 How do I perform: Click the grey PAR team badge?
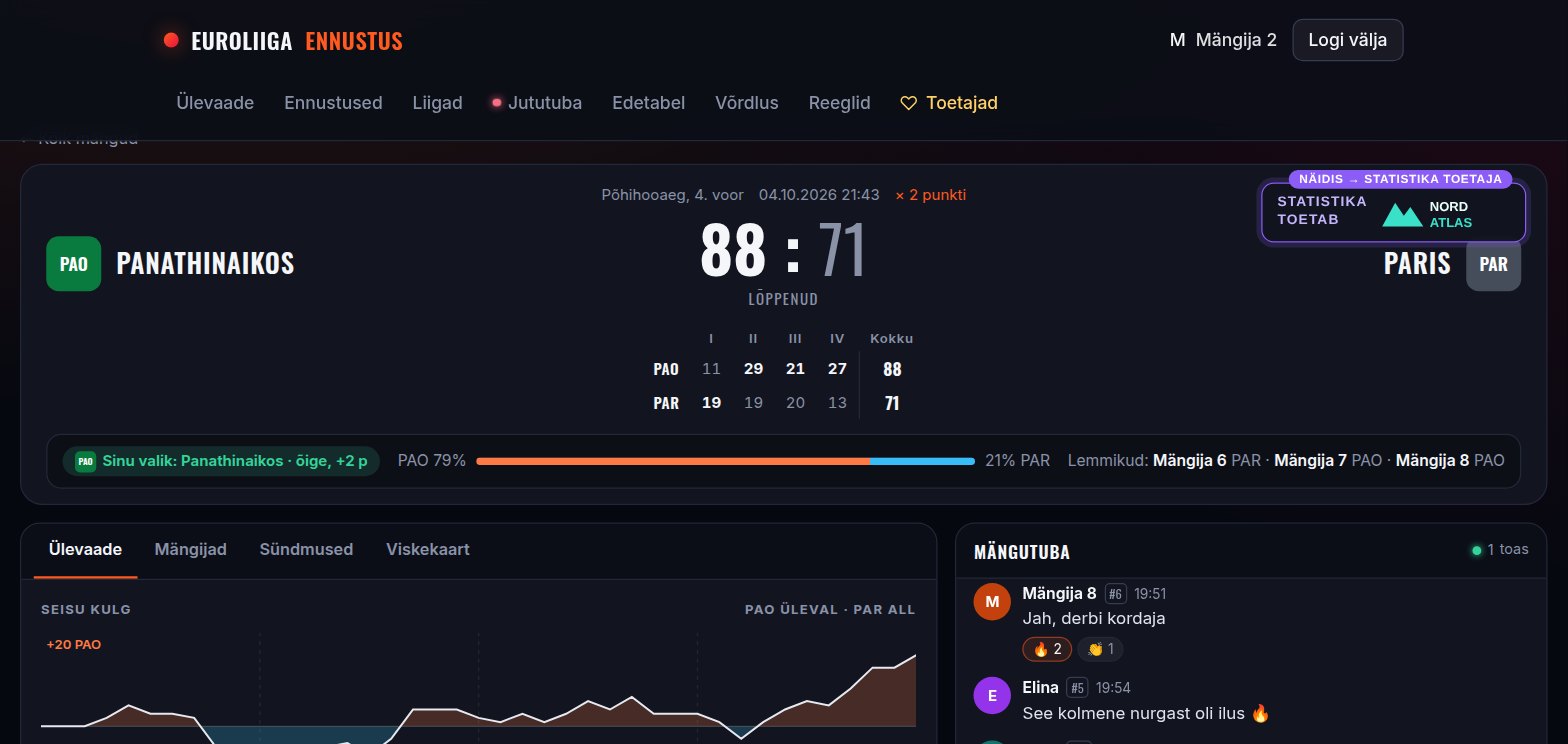(x=1493, y=263)
